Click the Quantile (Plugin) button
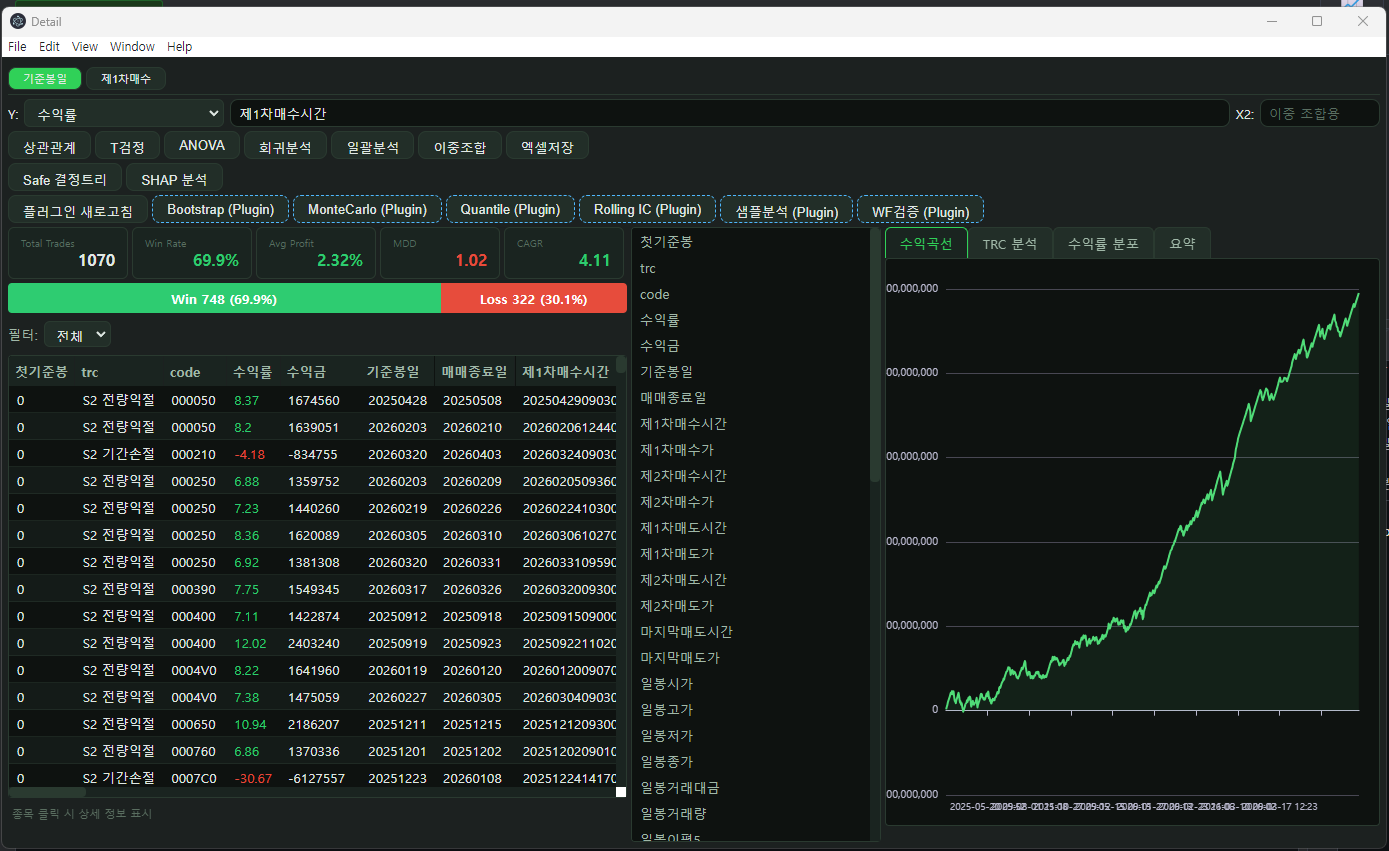 510,210
